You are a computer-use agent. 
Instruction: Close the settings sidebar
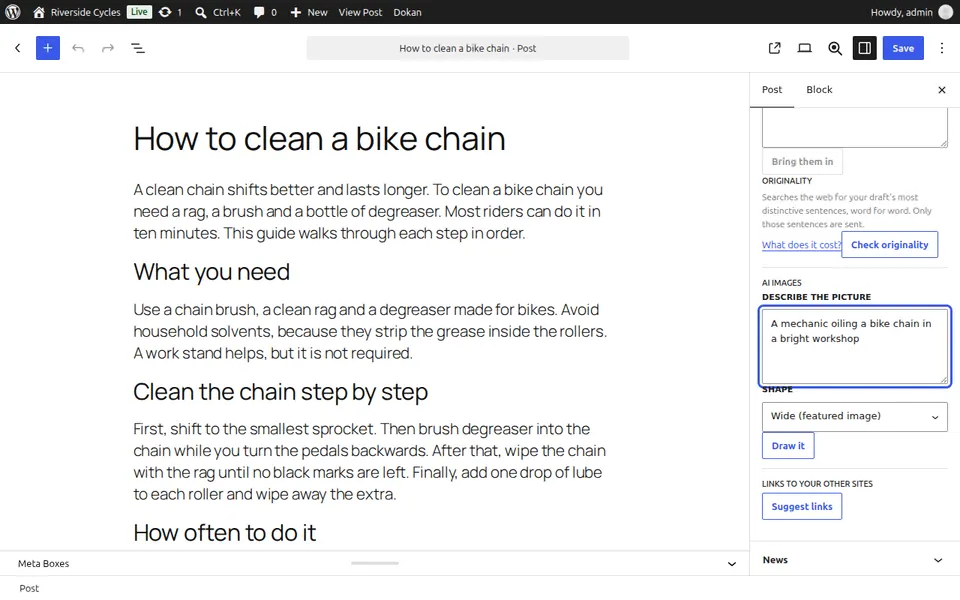pyautogui.click(x=942, y=90)
